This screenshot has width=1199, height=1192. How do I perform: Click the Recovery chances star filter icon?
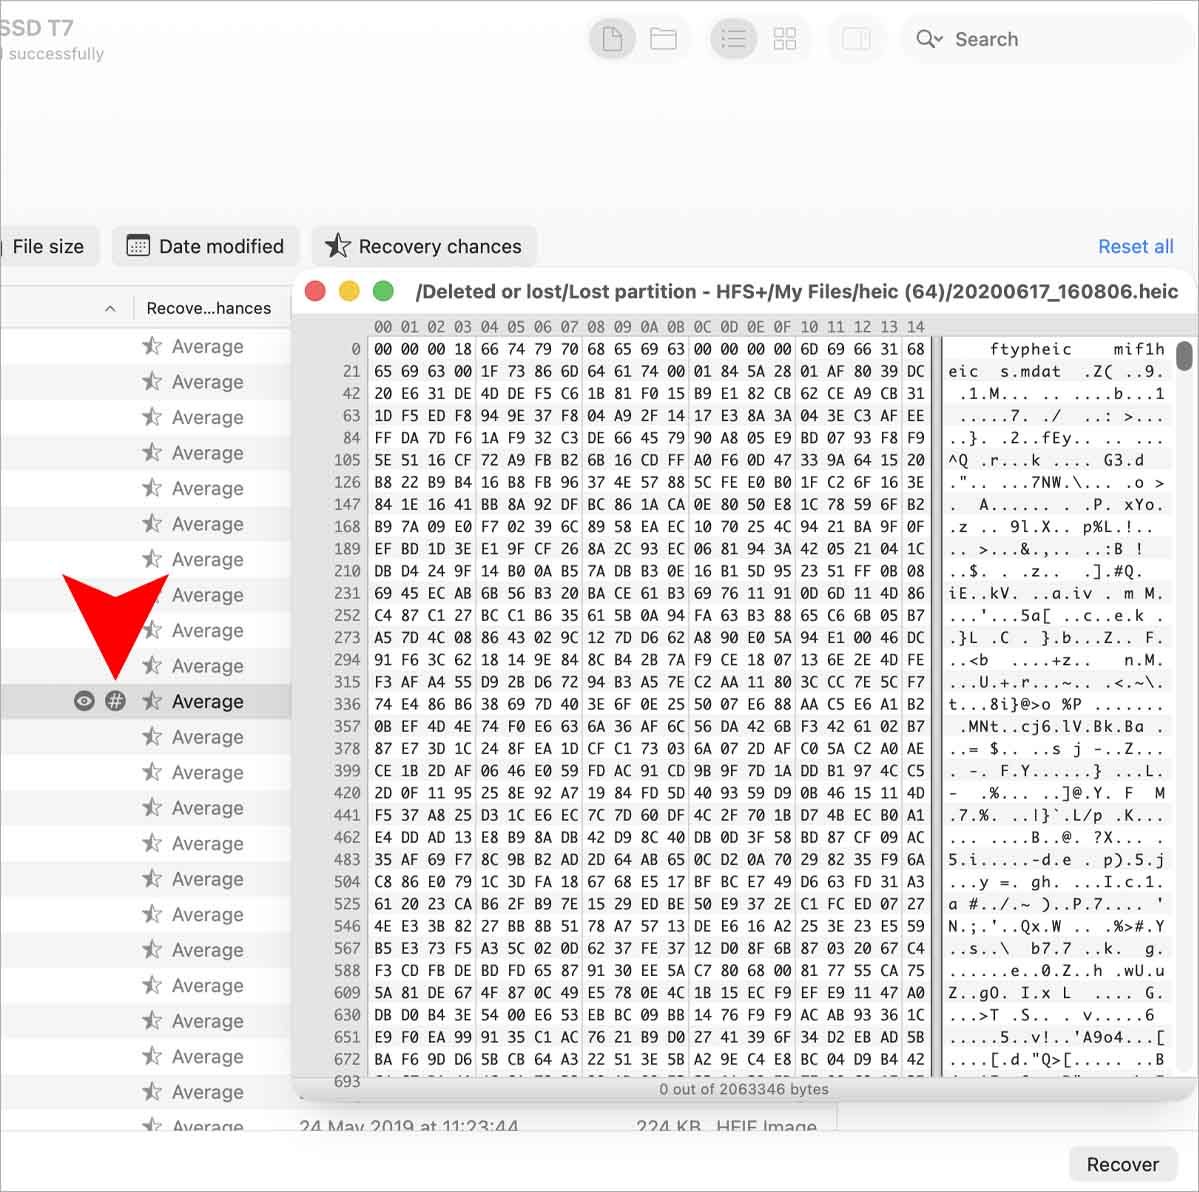tap(337, 246)
